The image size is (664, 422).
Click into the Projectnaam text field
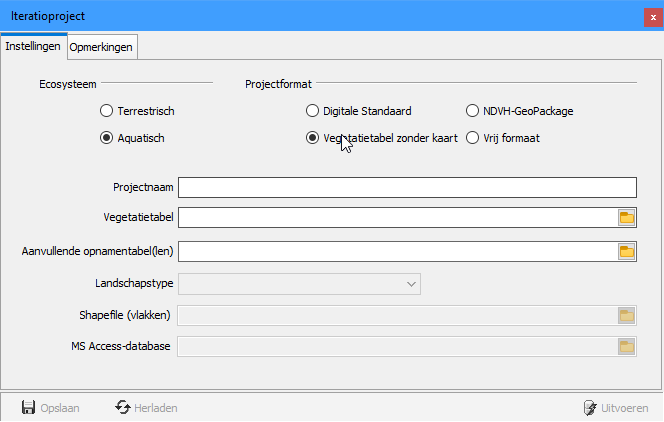point(407,188)
